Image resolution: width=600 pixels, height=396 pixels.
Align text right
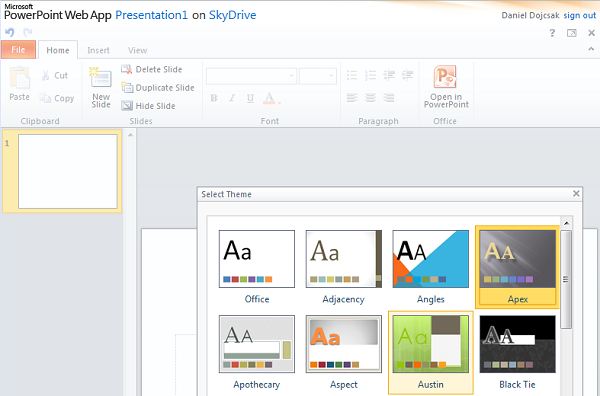point(389,98)
